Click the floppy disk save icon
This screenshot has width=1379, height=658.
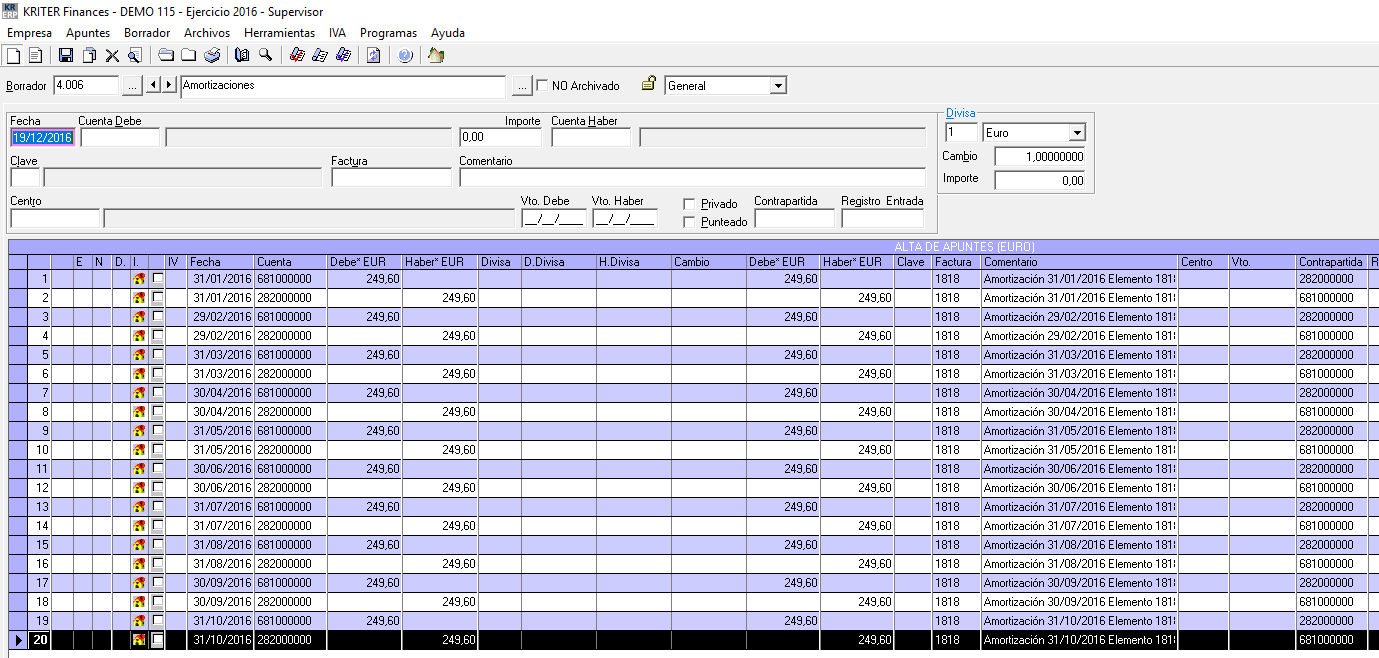point(66,56)
